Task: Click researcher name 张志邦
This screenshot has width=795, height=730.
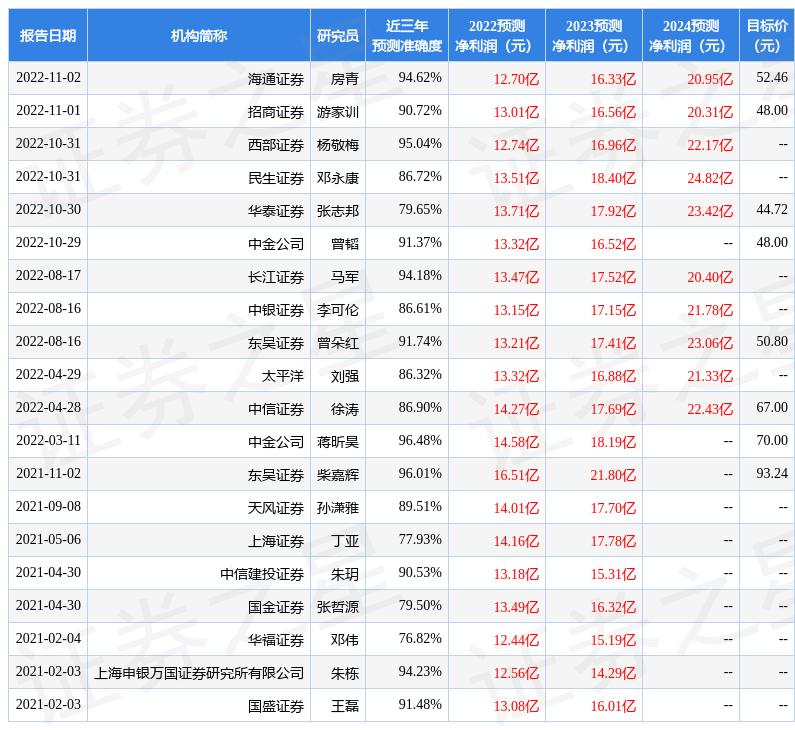Action: pyautogui.click(x=338, y=210)
